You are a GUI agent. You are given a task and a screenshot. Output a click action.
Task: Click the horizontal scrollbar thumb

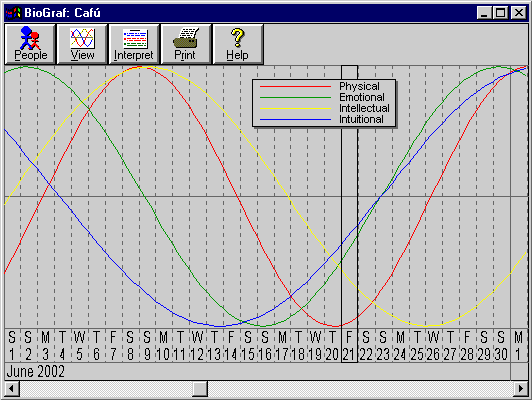click(x=200, y=388)
